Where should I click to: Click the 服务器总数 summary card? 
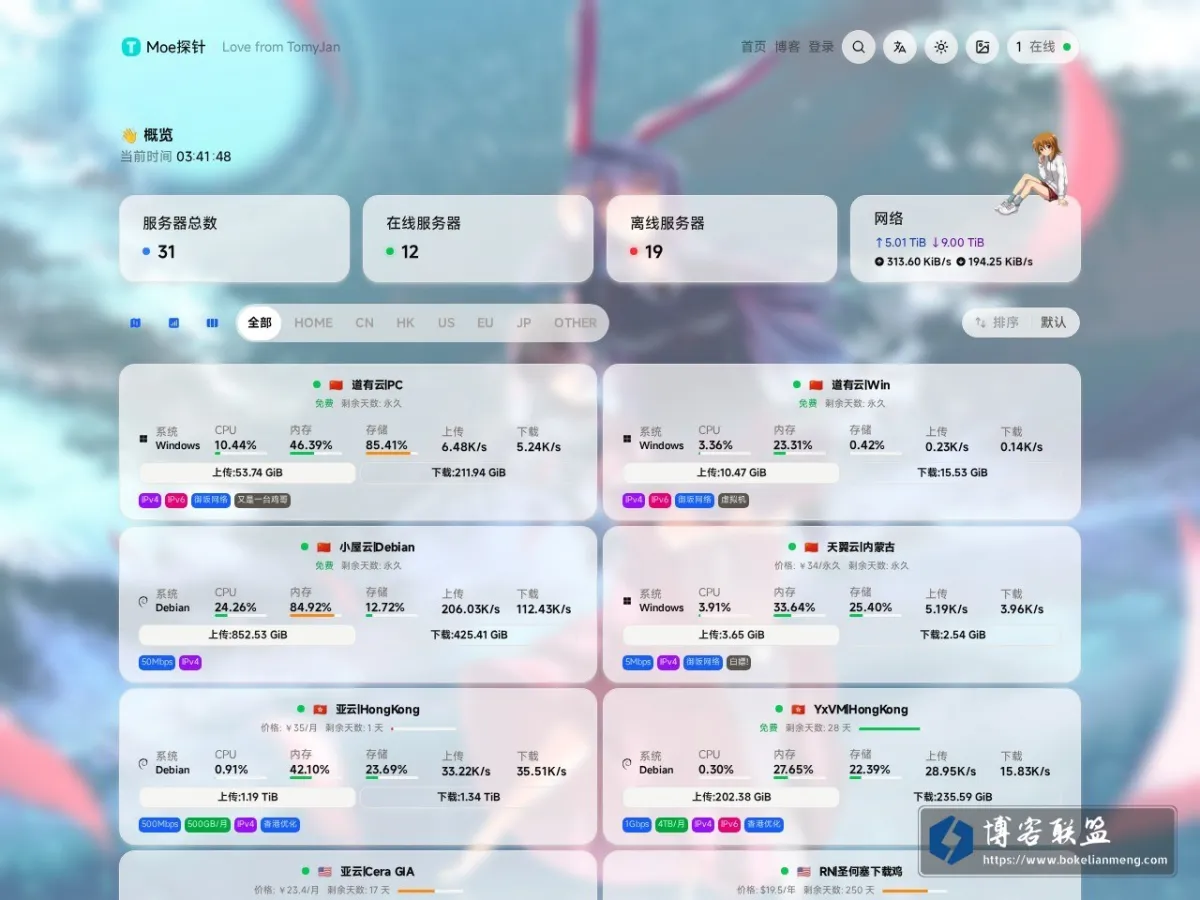point(235,238)
